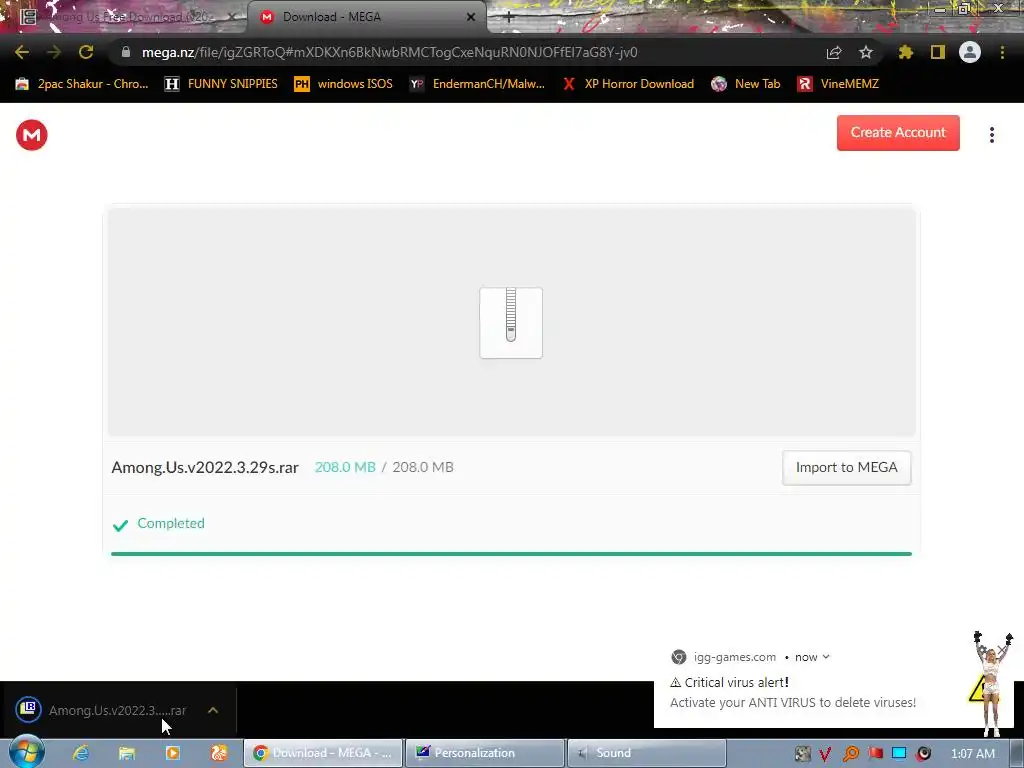The width and height of the screenshot is (1024, 768).
Task: Click the orange UC browser taskbar icon
Action: (x=219, y=753)
